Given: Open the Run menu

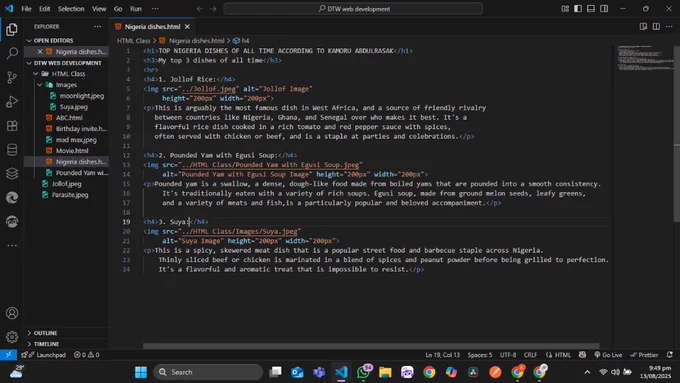Looking at the screenshot, I should [x=136, y=9].
